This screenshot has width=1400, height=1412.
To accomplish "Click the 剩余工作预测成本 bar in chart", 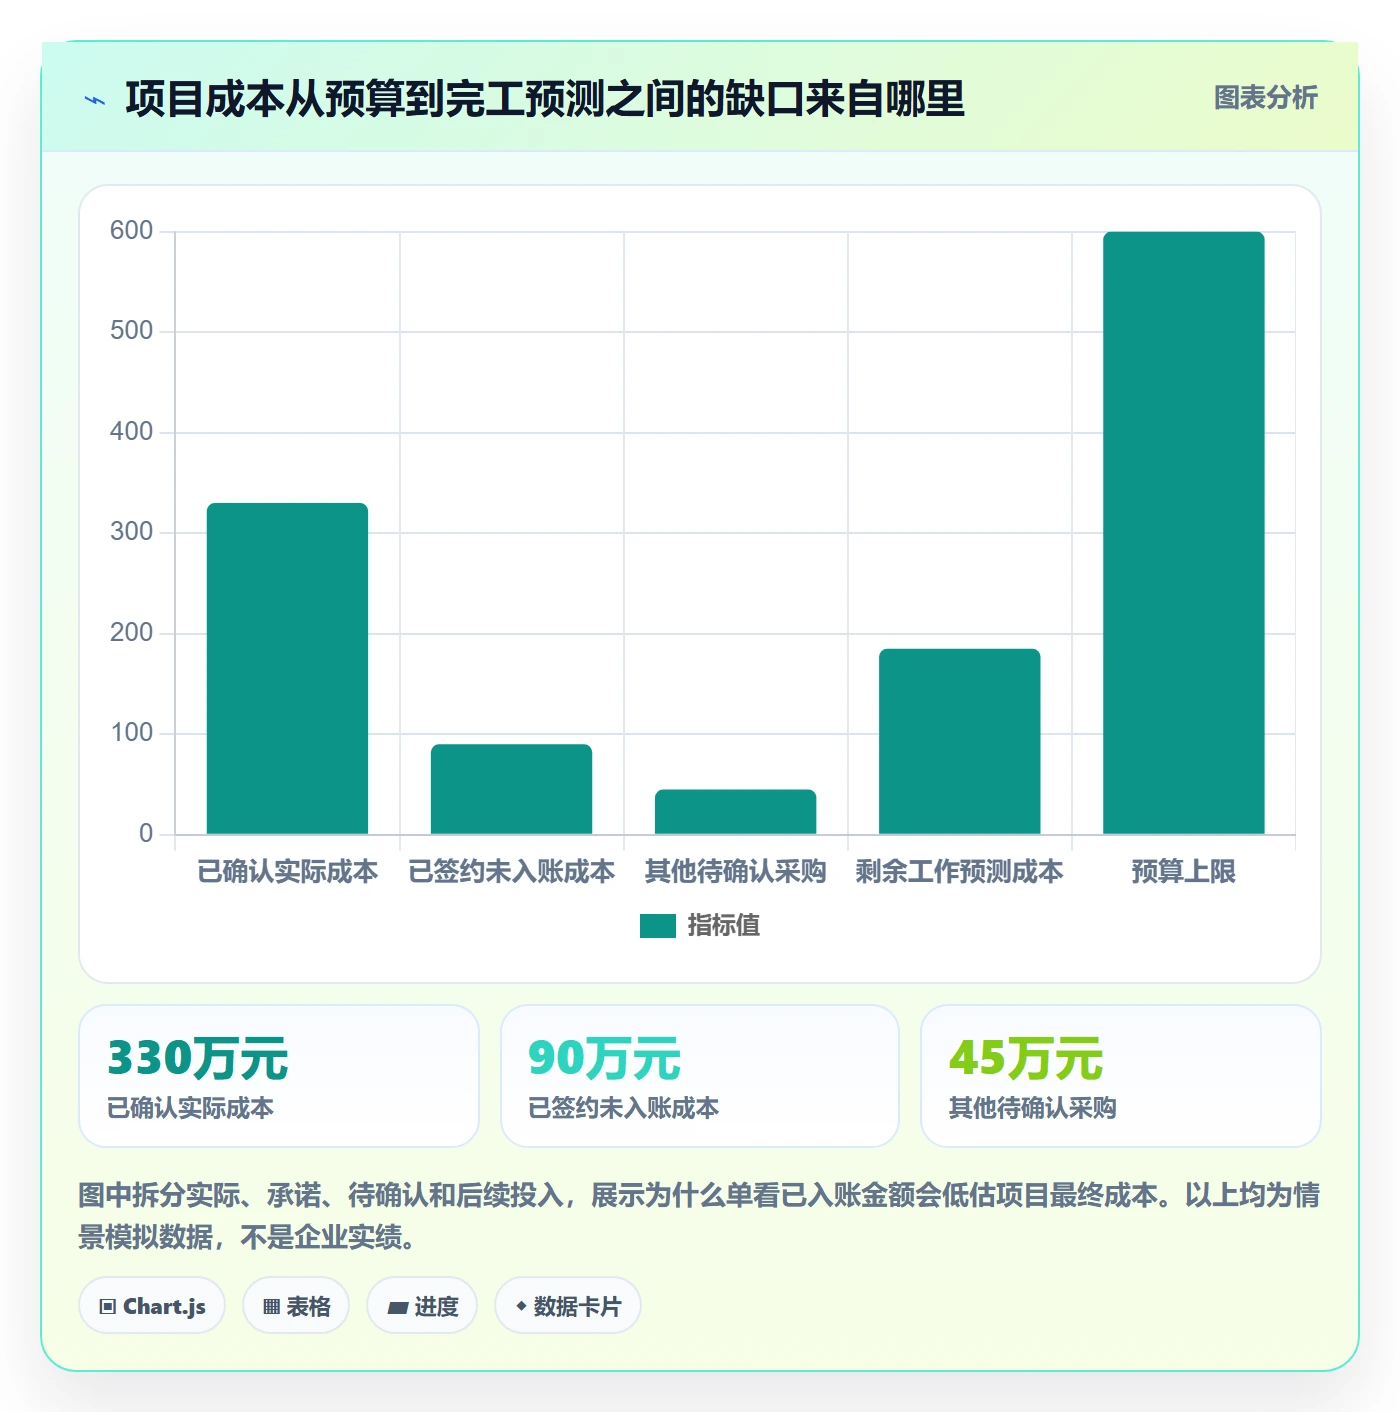I will coord(959,741).
